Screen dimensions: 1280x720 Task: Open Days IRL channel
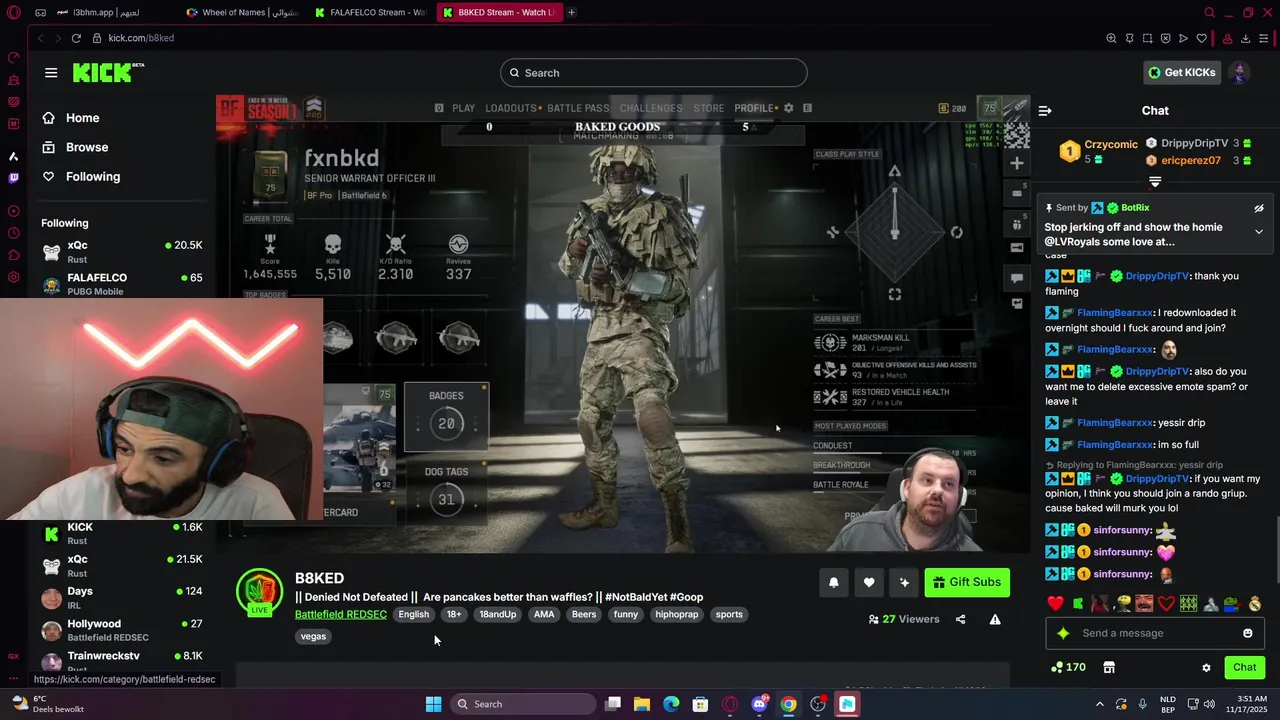[x=121, y=598]
